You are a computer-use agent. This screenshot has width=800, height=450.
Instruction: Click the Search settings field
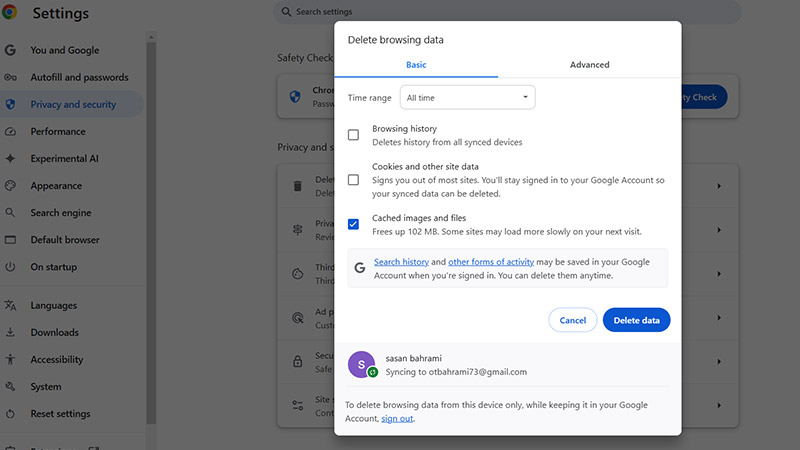508,12
